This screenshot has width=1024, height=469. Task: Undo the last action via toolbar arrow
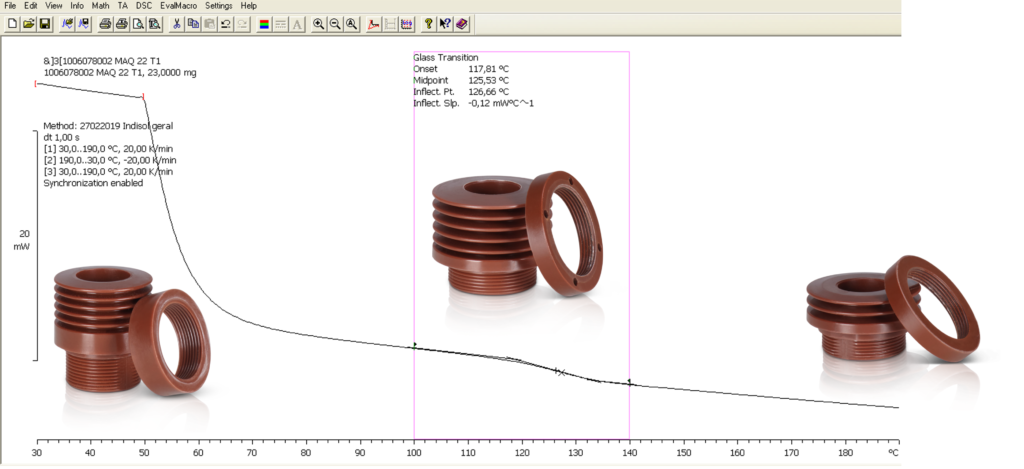225,23
